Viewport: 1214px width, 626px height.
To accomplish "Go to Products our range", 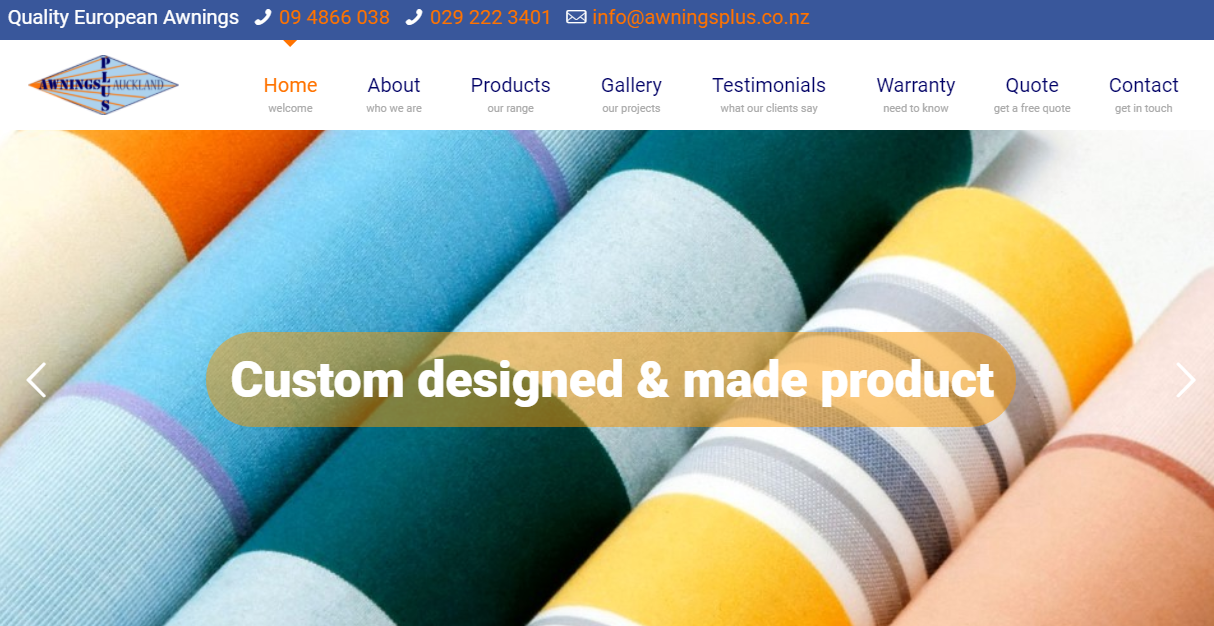I will pos(511,94).
